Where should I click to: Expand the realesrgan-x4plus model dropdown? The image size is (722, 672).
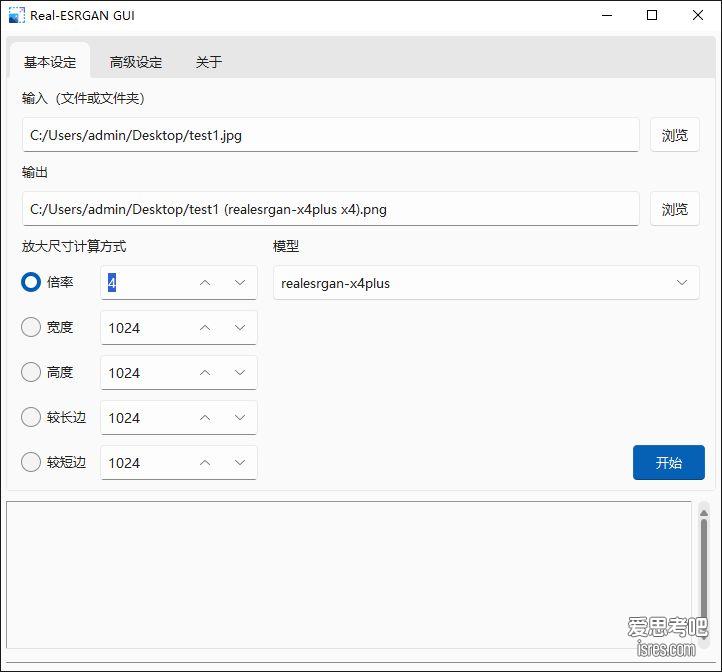[486, 283]
